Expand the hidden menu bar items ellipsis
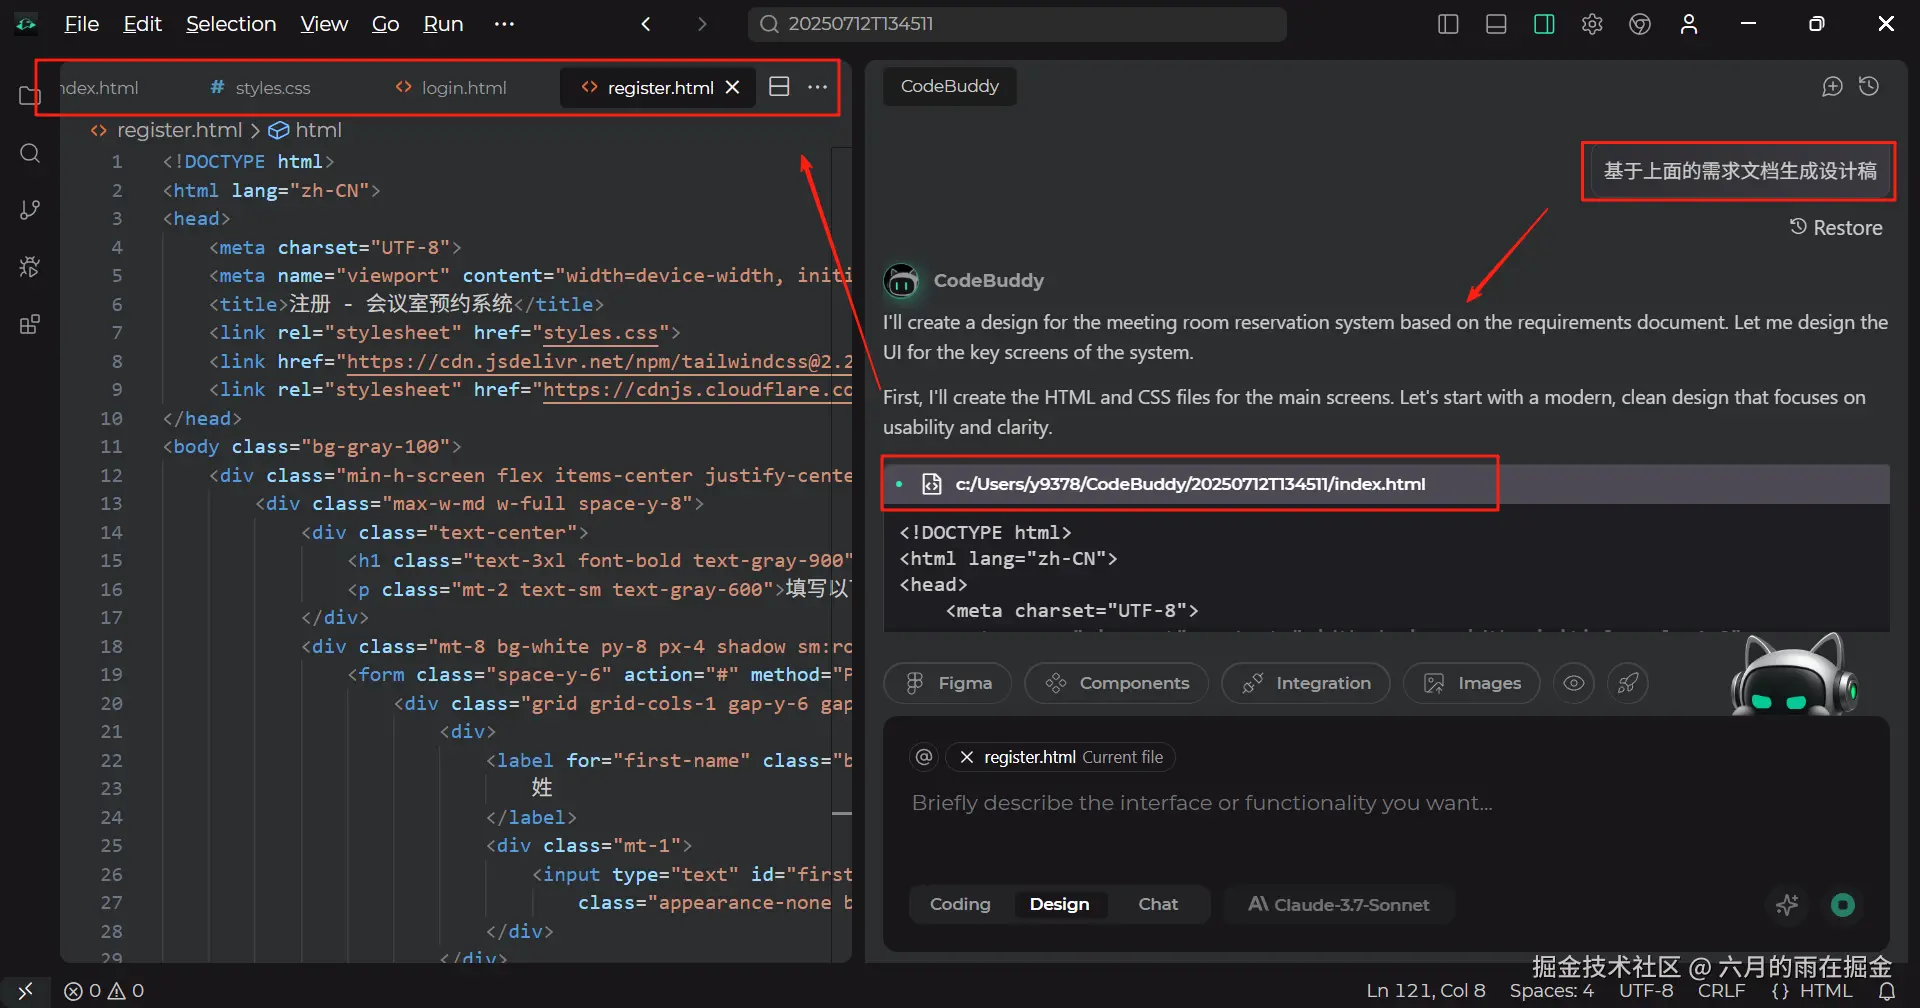Screen dimensions: 1920x1008 pyautogui.click(x=504, y=24)
